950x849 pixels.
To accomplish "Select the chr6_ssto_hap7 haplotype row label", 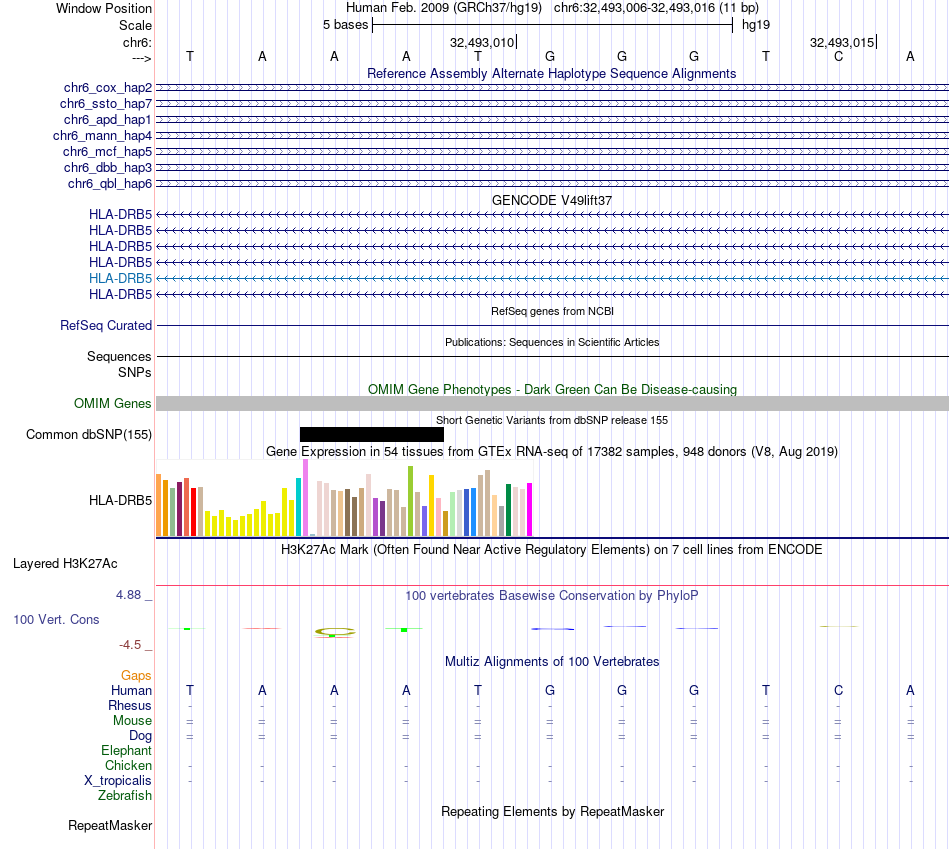I will [x=106, y=104].
